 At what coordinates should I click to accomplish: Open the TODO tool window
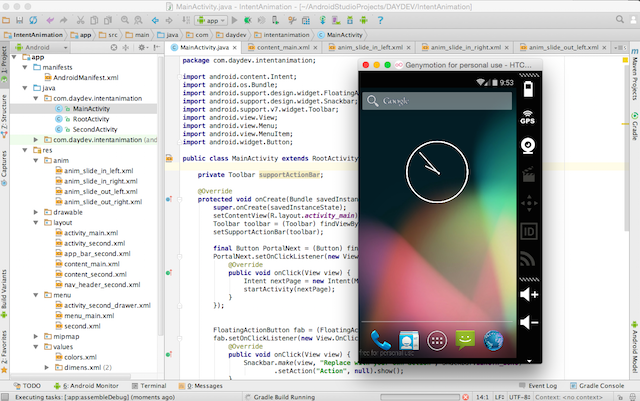(x=27, y=385)
